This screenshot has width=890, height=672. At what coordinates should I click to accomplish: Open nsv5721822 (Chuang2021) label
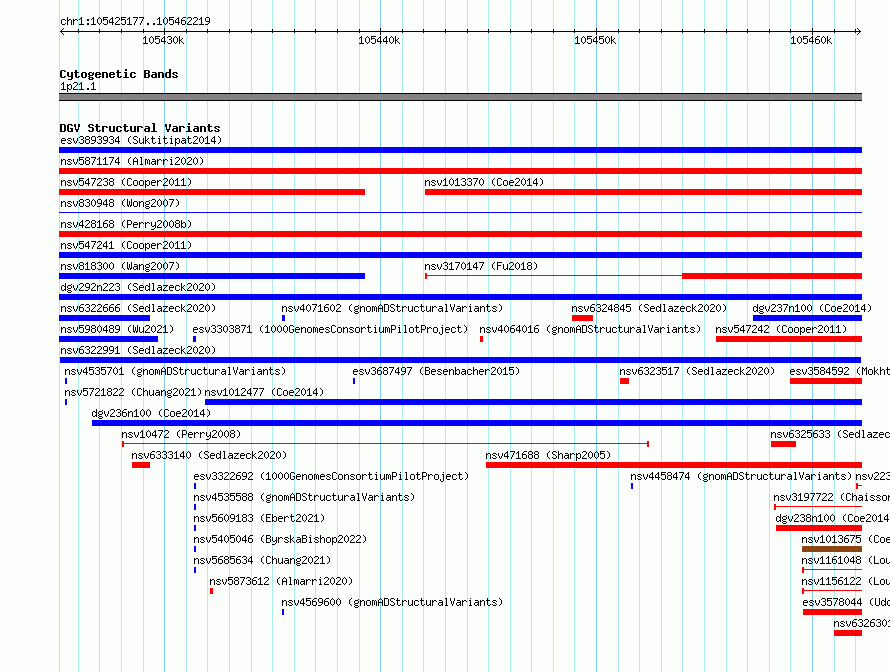(x=133, y=392)
